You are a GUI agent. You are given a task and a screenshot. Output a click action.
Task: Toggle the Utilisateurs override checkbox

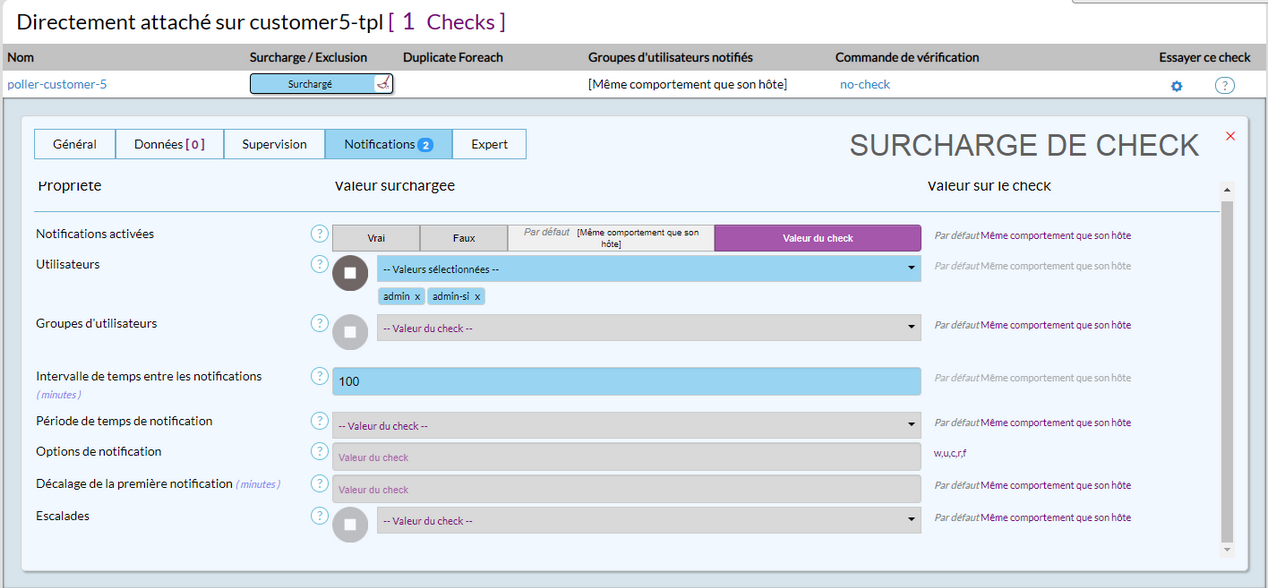pyautogui.click(x=350, y=273)
